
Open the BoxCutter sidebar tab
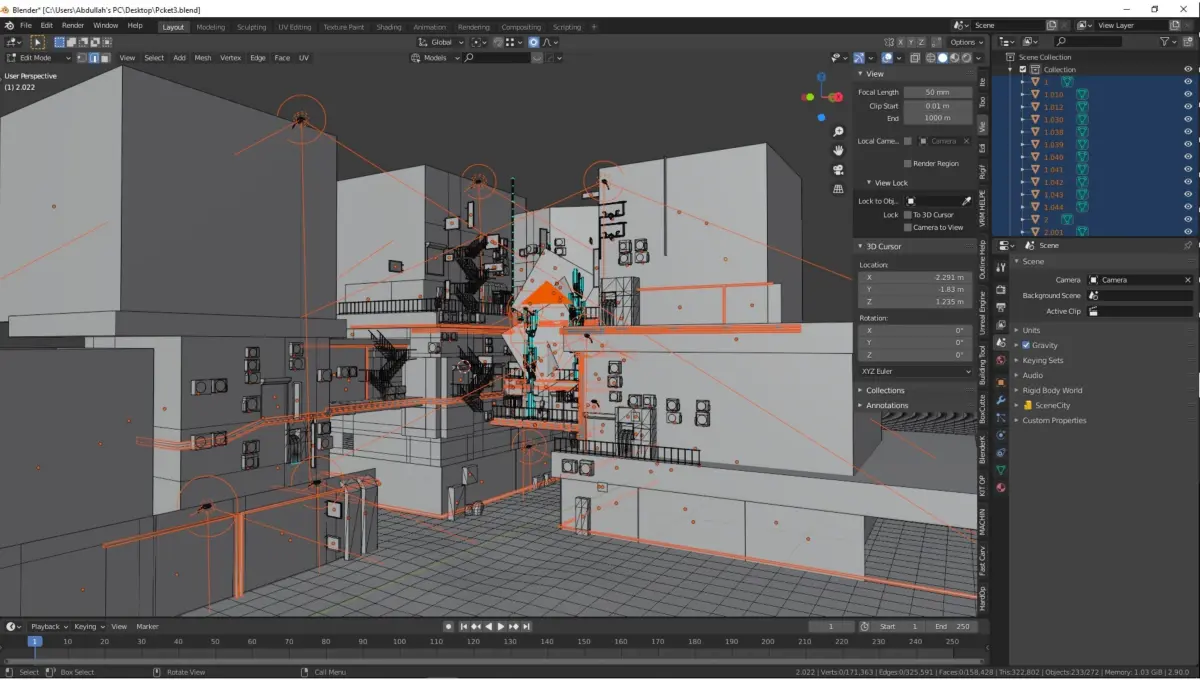(x=983, y=407)
